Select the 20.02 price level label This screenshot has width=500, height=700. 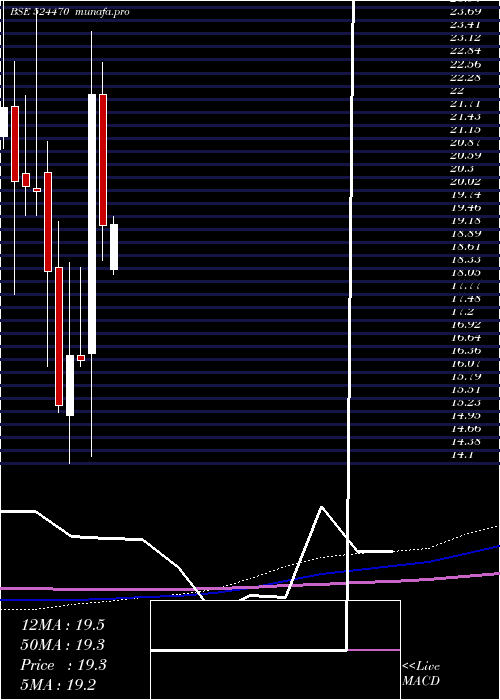[465, 182]
